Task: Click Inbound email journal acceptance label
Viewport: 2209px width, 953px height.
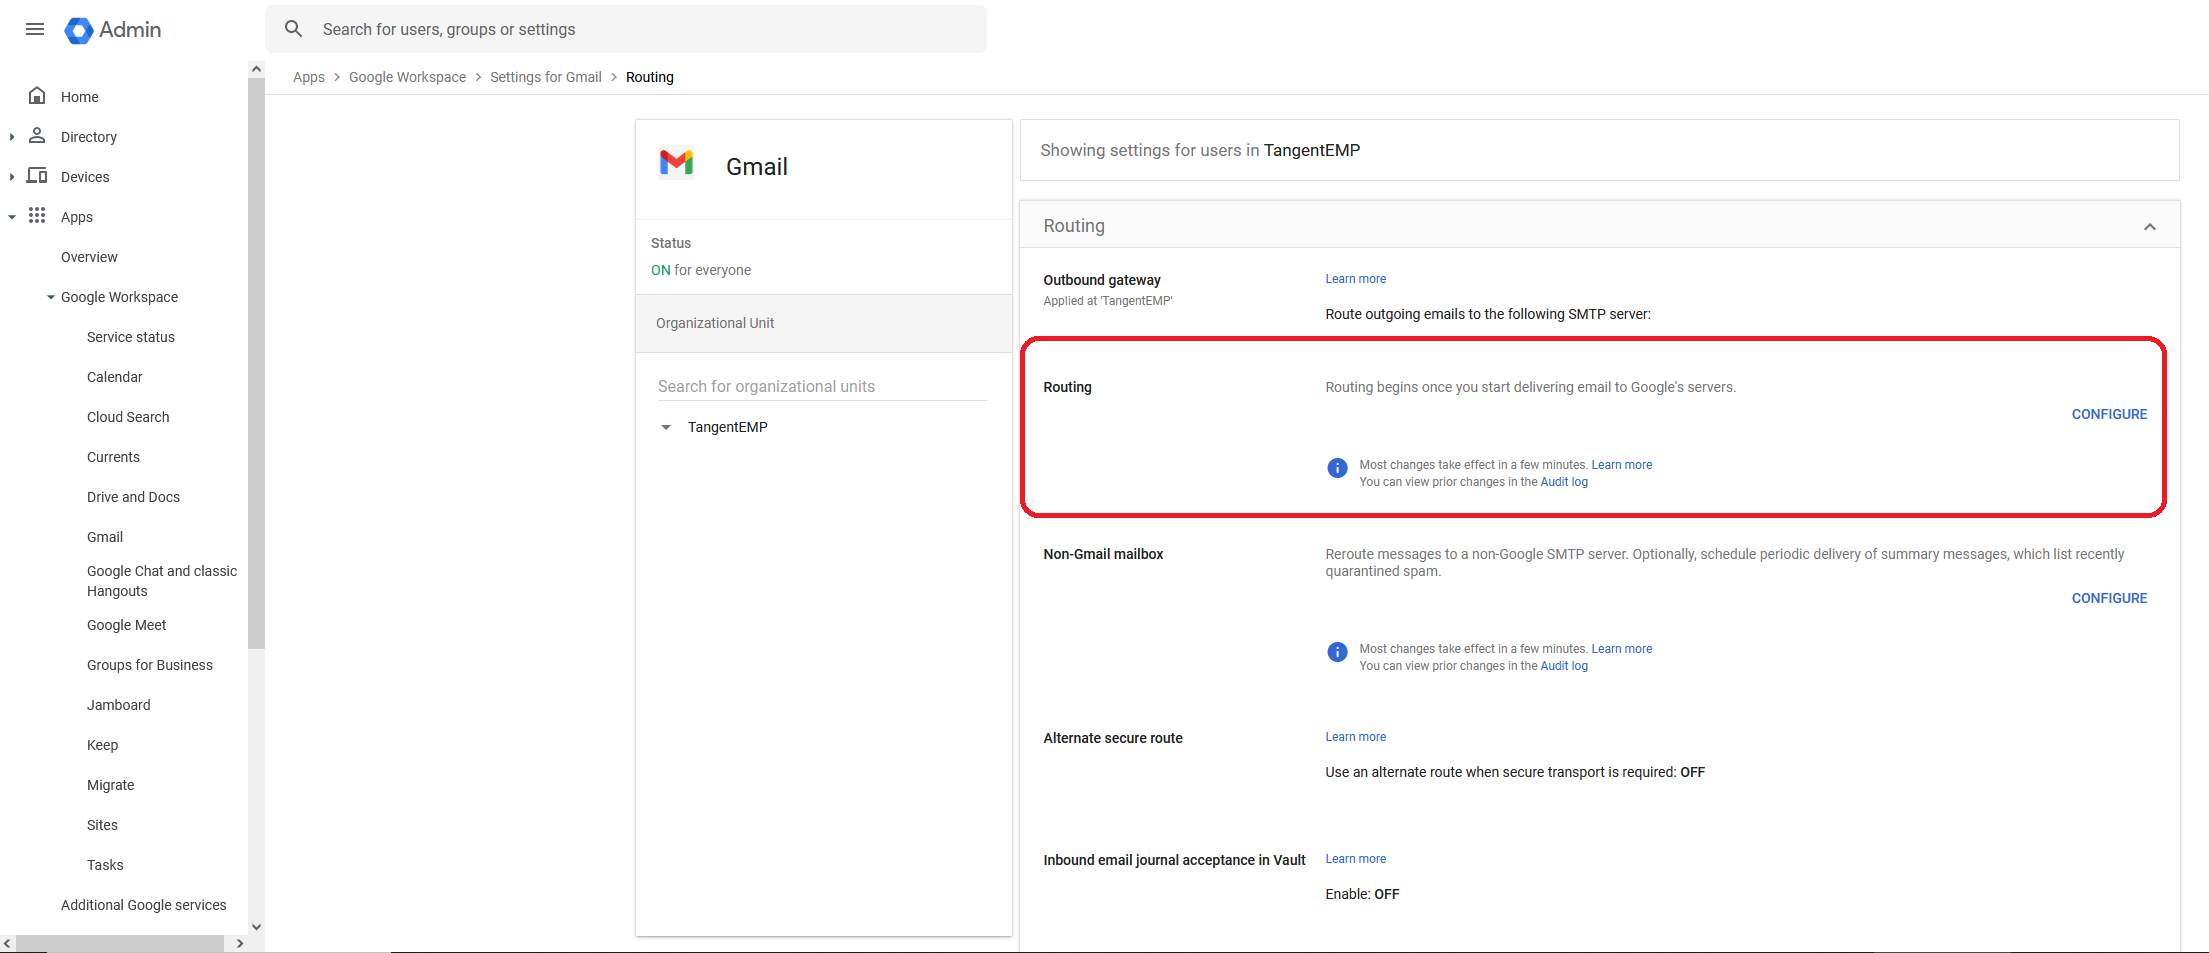Action: click(x=1174, y=860)
